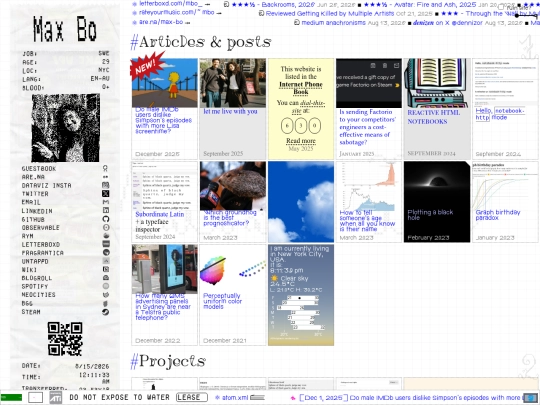This screenshot has width=540, height=405.
Task: Open the Avatar: Fire and Ash review
Action: pyautogui.click(x=420, y=4)
